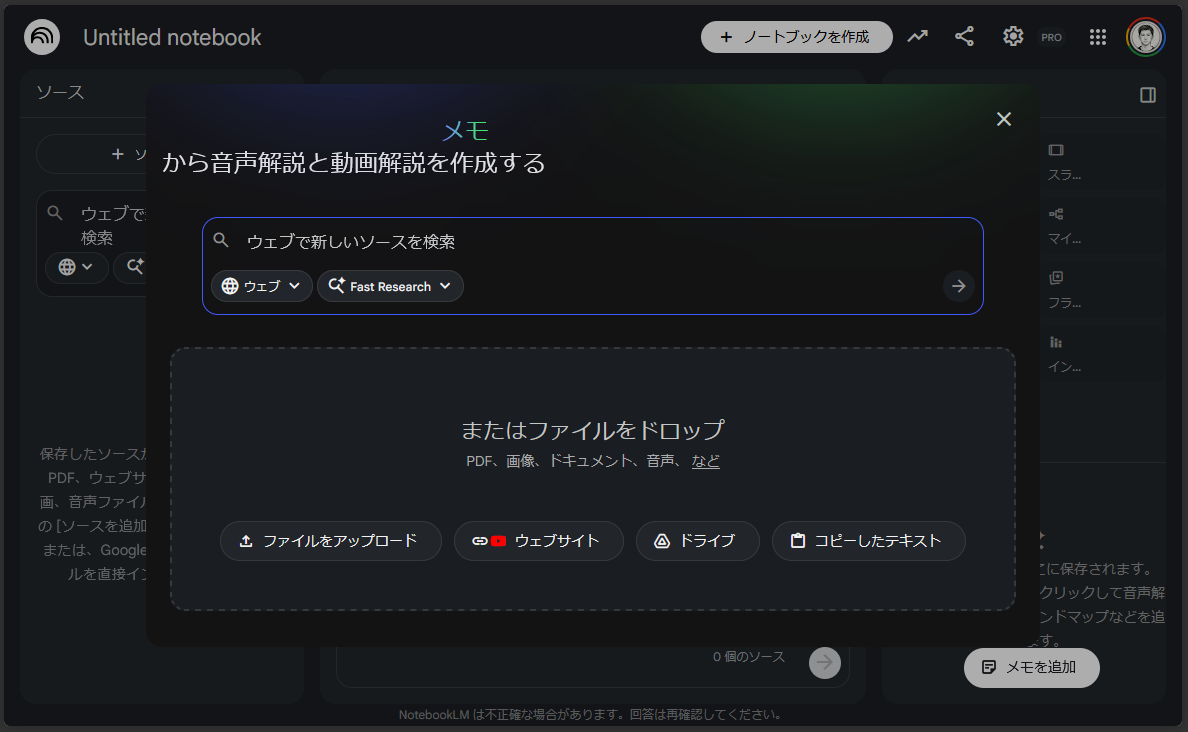Viewport: 1188px width, 732px height.
Task: Open the など link under supported file types
Action: (x=705, y=461)
